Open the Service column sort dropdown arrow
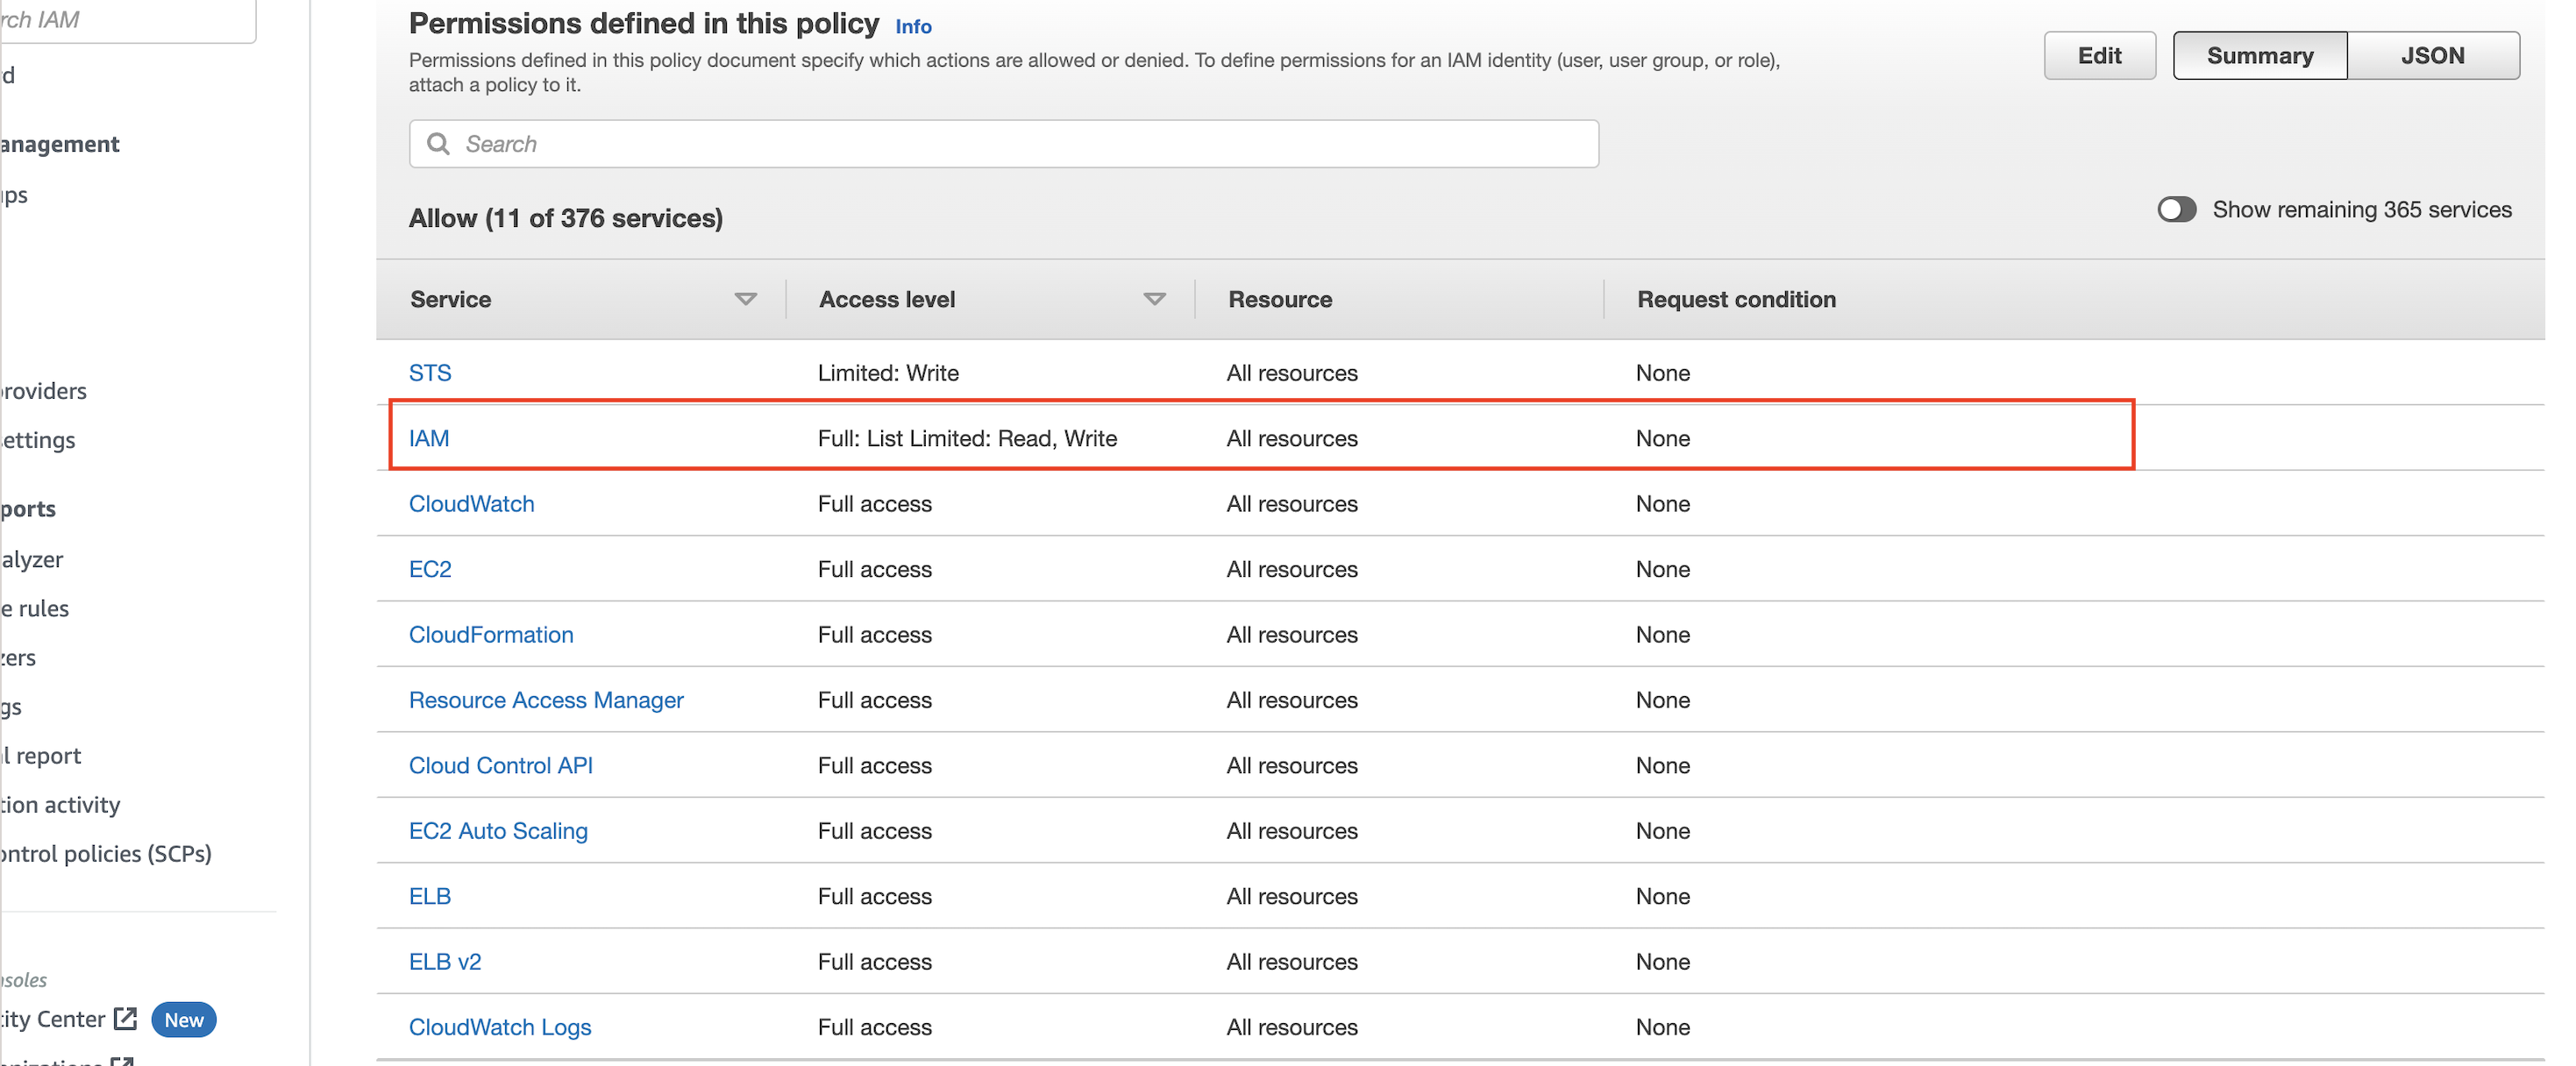 click(745, 299)
